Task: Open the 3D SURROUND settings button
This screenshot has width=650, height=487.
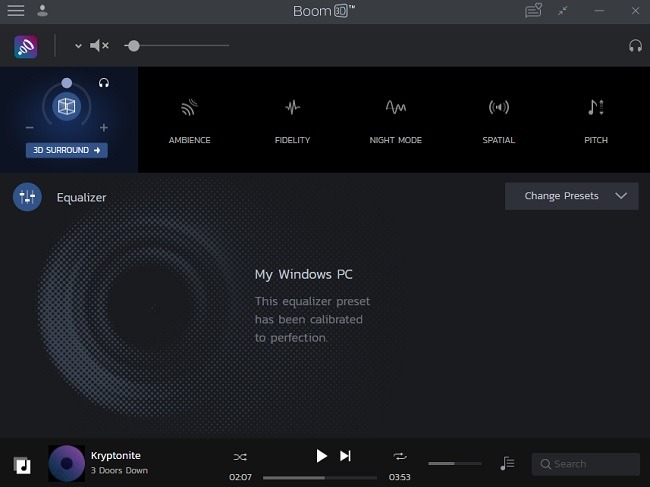Action: tap(67, 150)
